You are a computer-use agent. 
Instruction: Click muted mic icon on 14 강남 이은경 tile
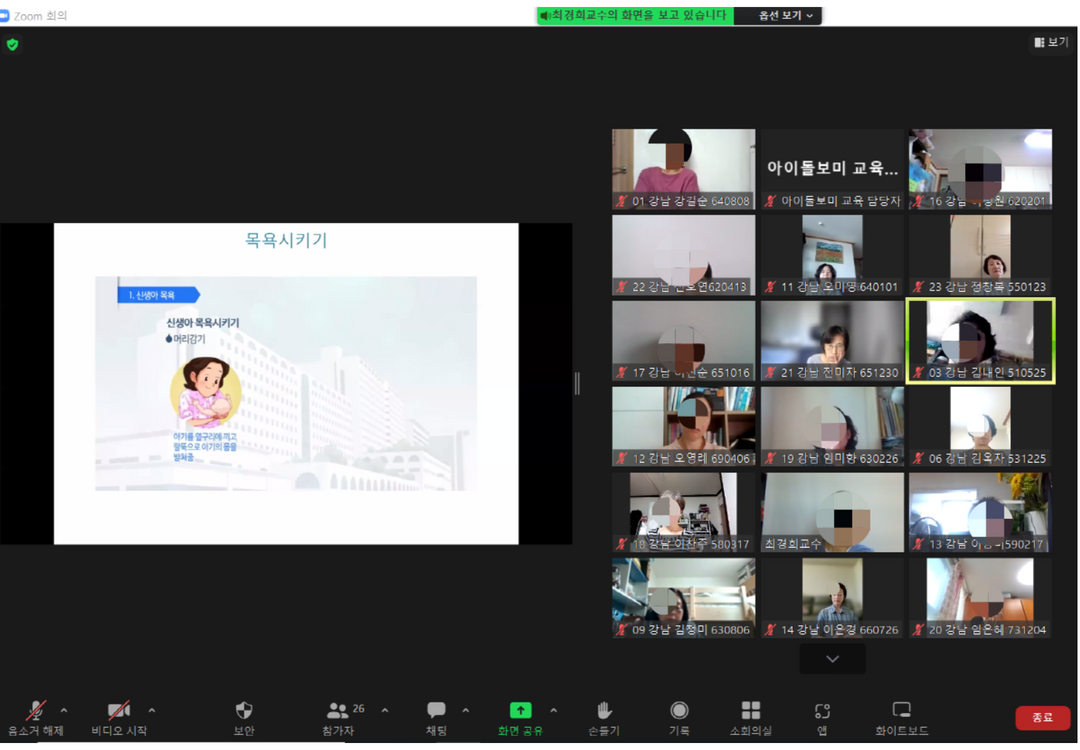770,629
